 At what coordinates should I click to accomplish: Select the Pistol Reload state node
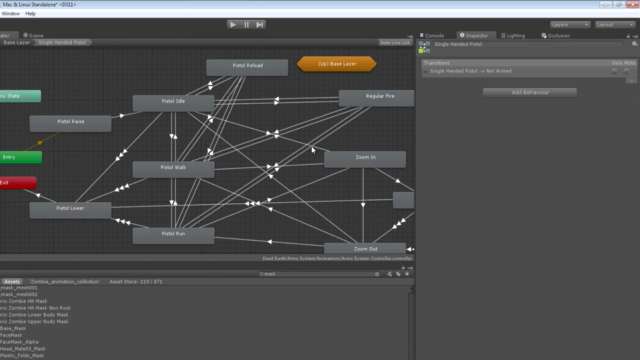247,67
